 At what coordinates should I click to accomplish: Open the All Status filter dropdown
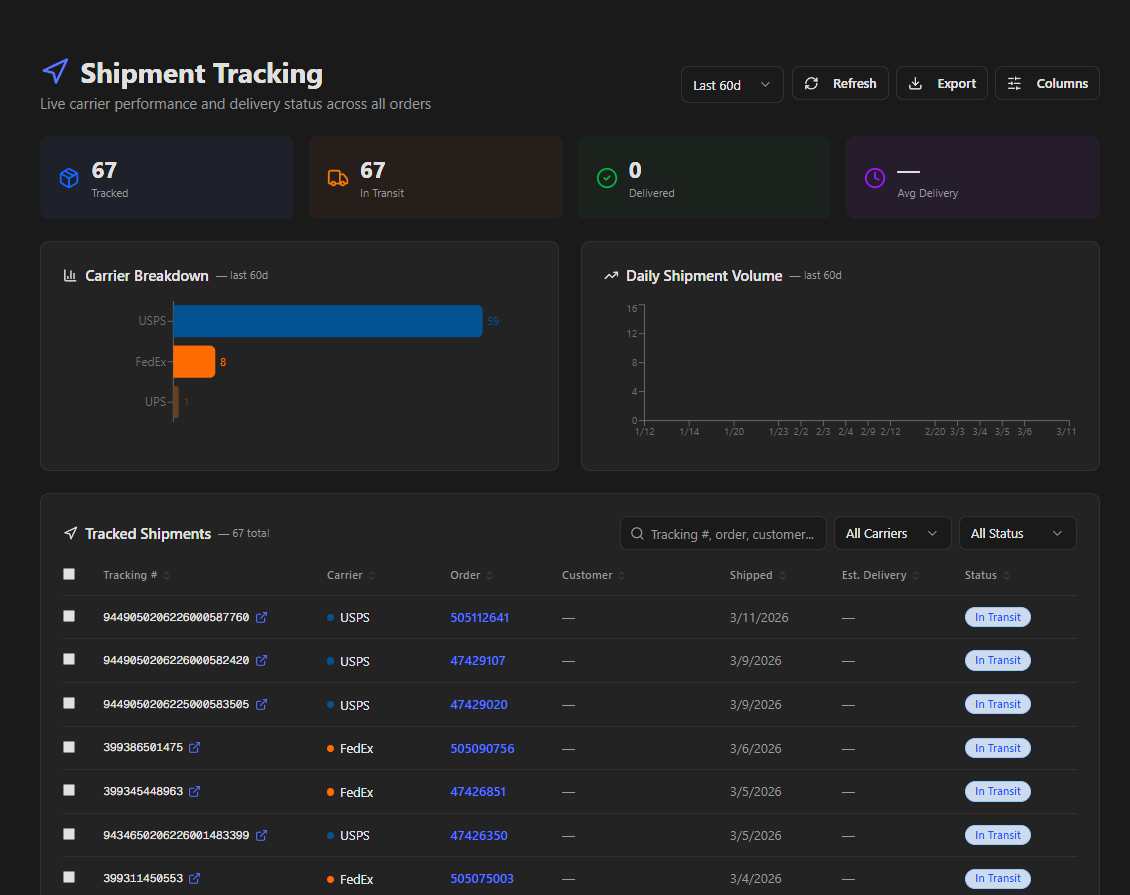pyautogui.click(x=1018, y=533)
